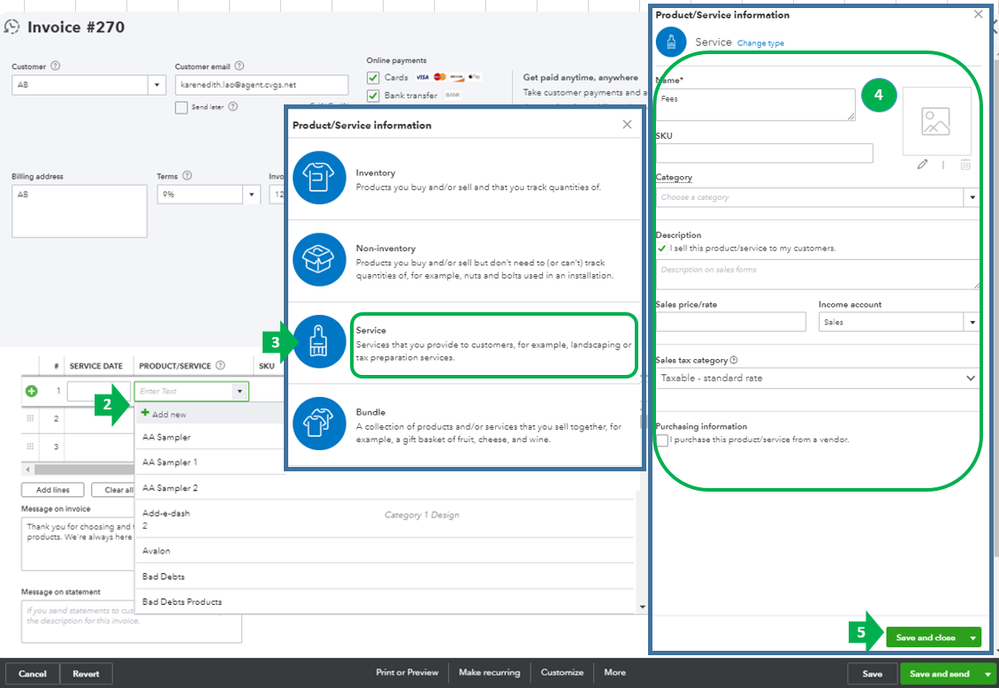
Task: Click the Description on sales forms field
Action: tap(818, 275)
